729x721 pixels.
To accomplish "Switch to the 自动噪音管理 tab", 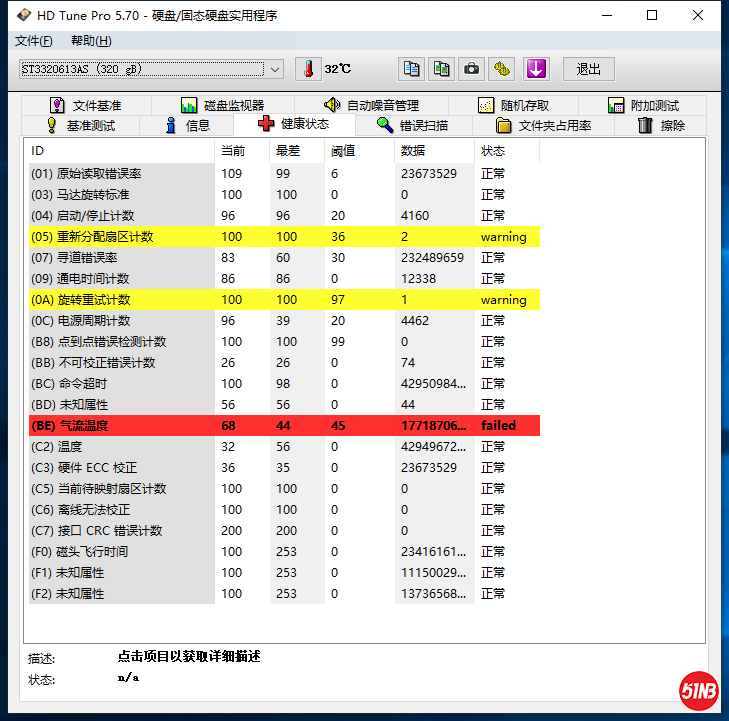I will tap(371, 106).
